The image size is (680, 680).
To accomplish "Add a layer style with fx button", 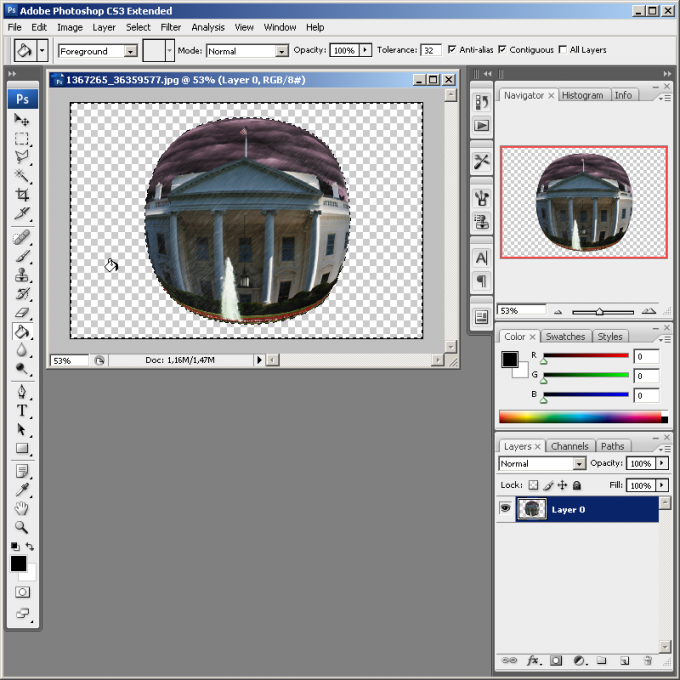I will point(533,660).
